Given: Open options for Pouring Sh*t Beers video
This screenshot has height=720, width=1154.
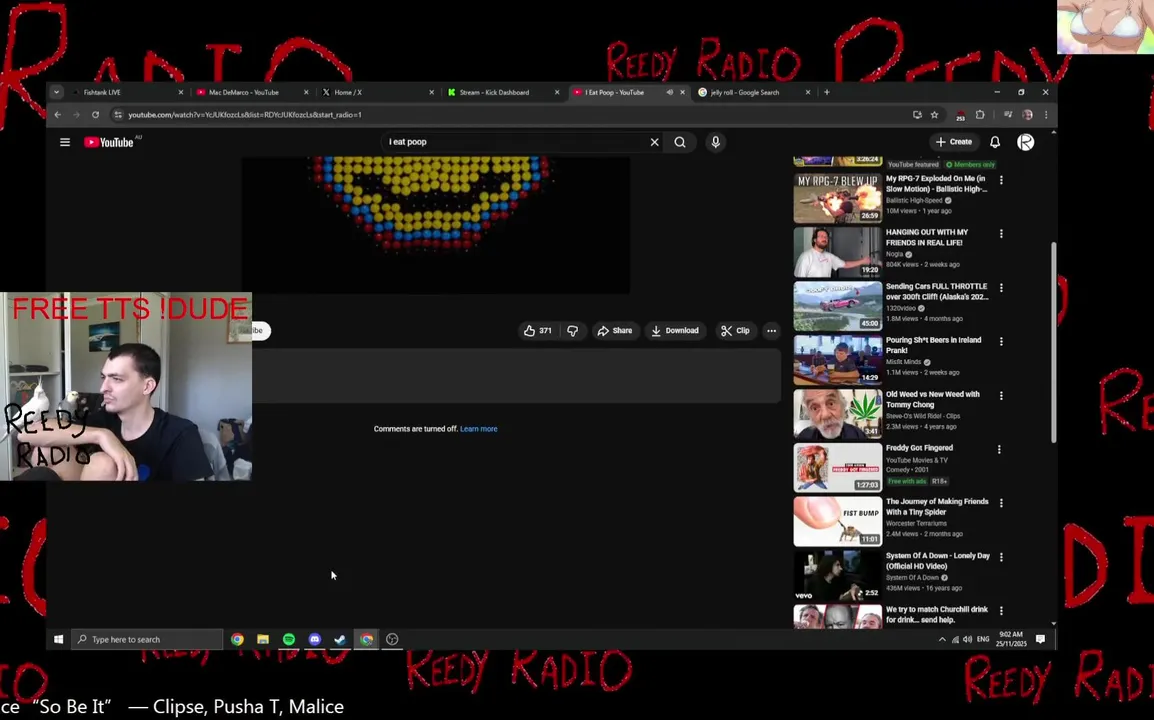Looking at the screenshot, I should [1001, 342].
